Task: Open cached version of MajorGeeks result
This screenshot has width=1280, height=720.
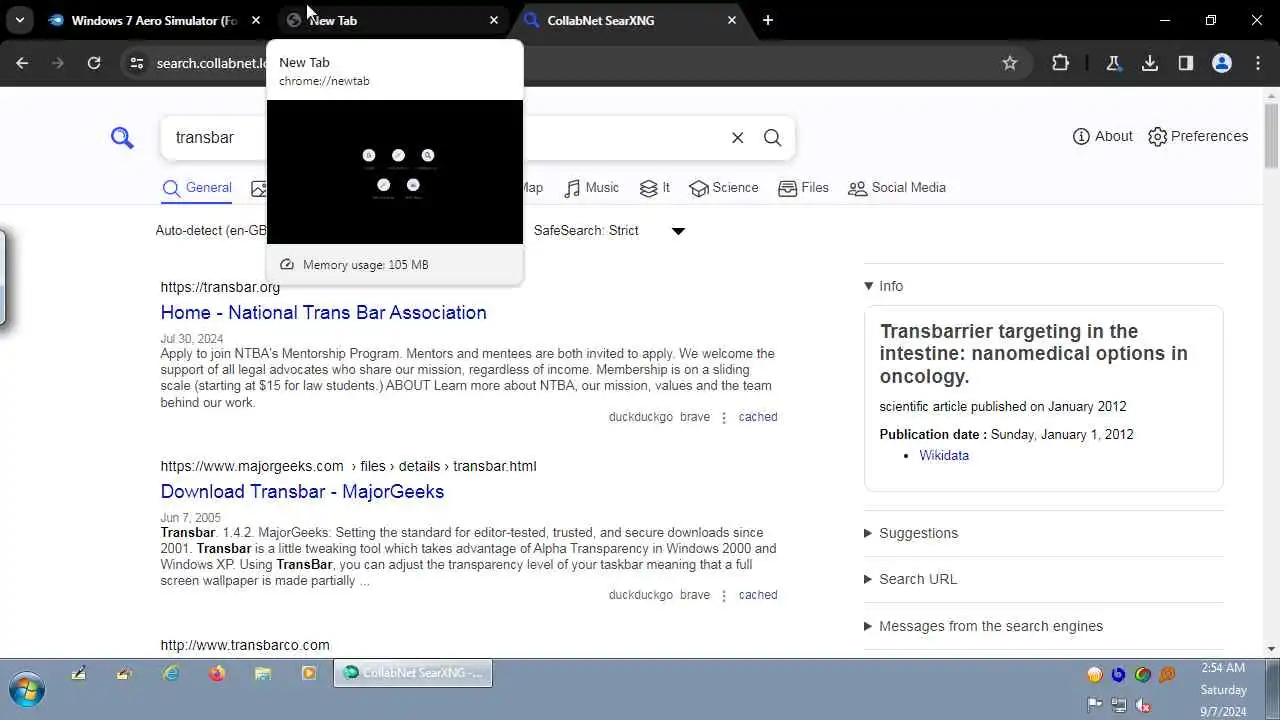Action: click(758, 595)
